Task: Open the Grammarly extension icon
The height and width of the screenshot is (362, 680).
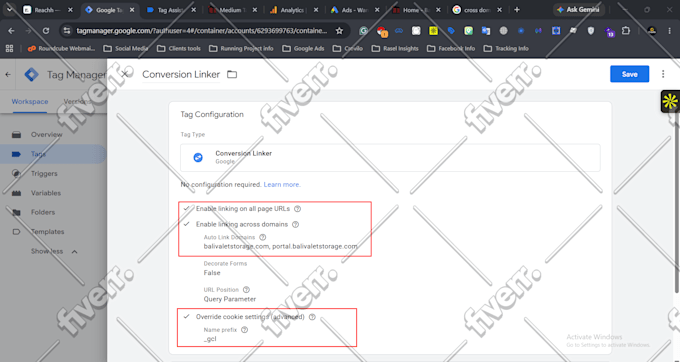Action: click(x=363, y=31)
